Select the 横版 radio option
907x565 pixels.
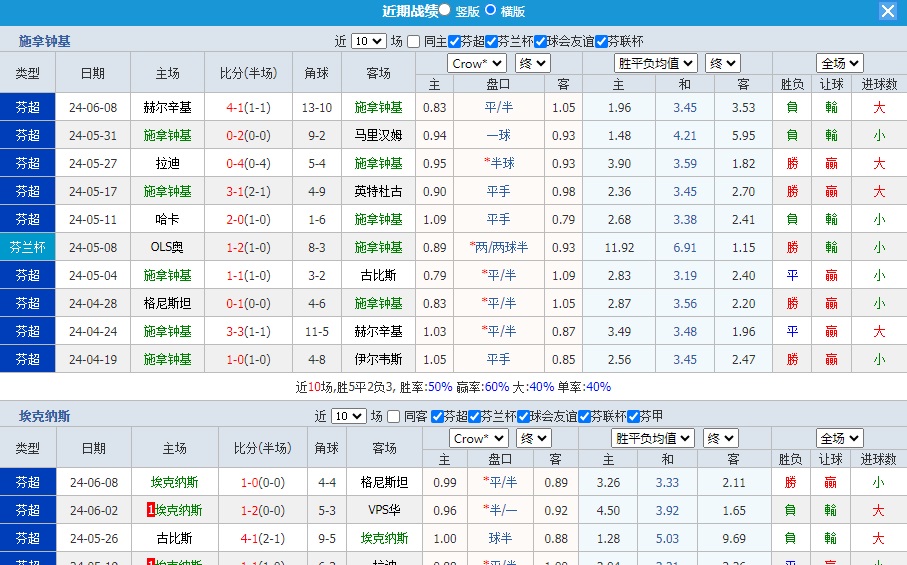pyautogui.click(x=490, y=10)
